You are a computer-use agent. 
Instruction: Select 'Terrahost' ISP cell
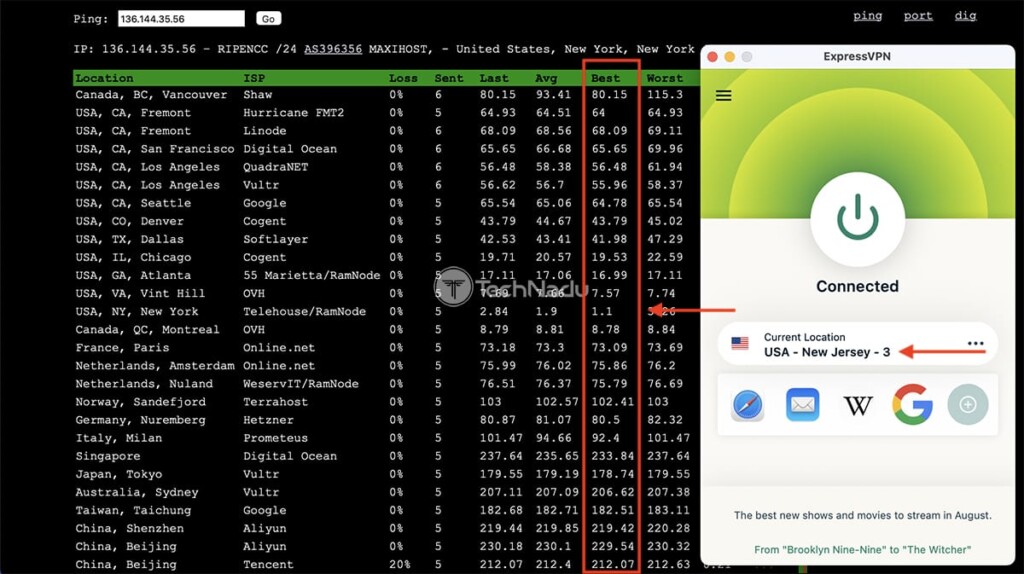(x=276, y=402)
